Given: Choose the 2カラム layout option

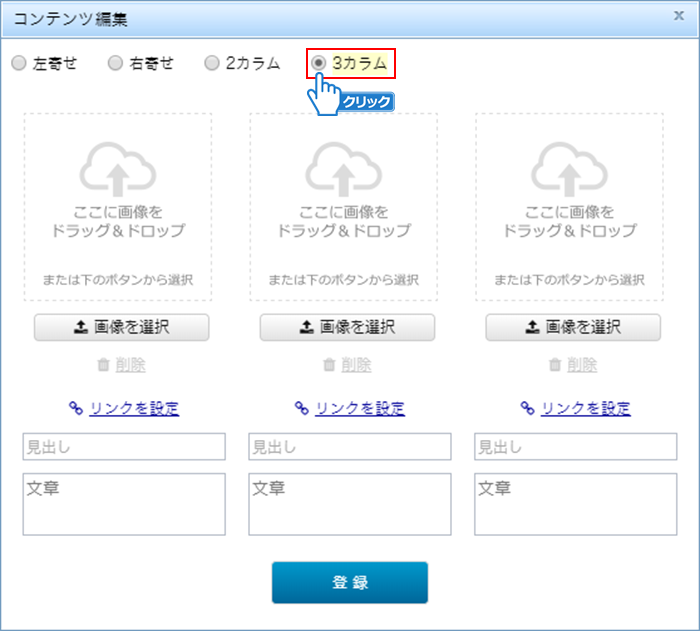Looking at the screenshot, I should [x=211, y=64].
